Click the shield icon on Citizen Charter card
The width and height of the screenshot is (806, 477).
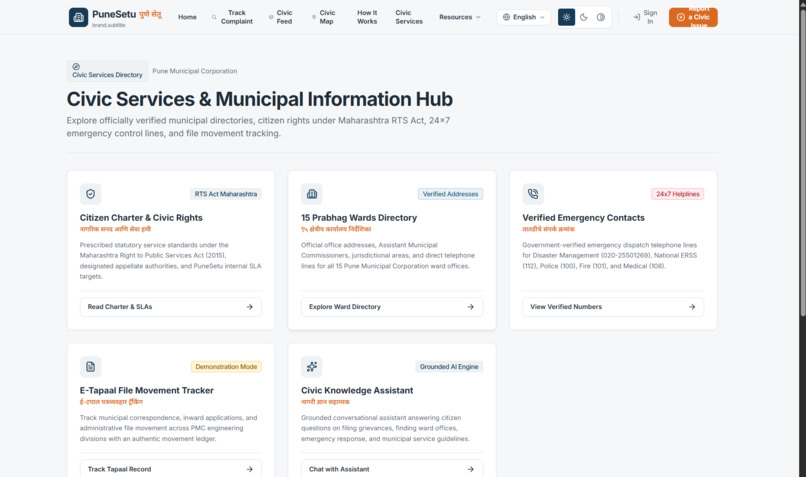click(x=90, y=194)
